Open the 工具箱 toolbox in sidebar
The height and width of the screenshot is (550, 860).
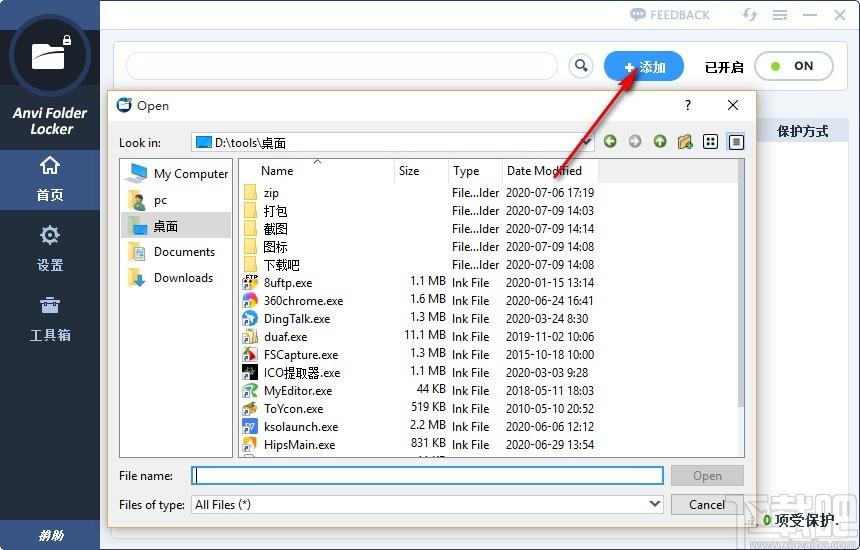[x=50, y=319]
